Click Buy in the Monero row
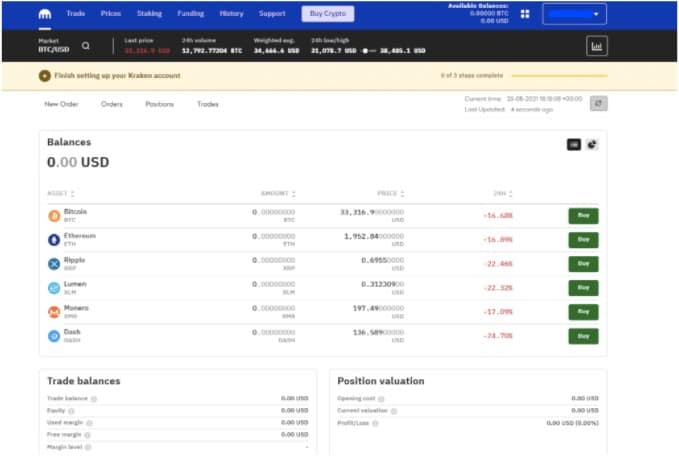Viewport: 679px width, 457px height. click(583, 312)
